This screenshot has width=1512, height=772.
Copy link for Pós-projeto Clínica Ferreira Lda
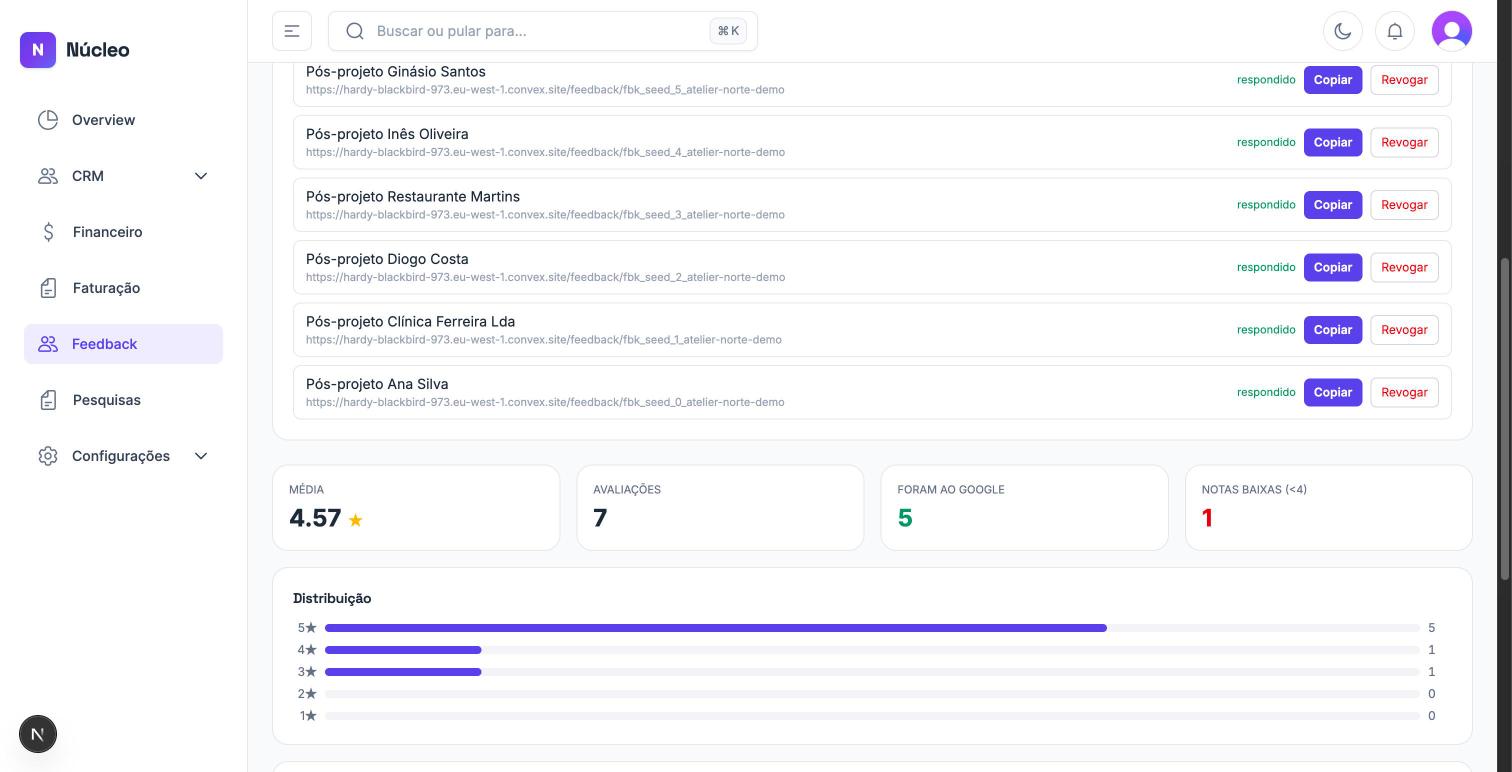point(1333,330)
